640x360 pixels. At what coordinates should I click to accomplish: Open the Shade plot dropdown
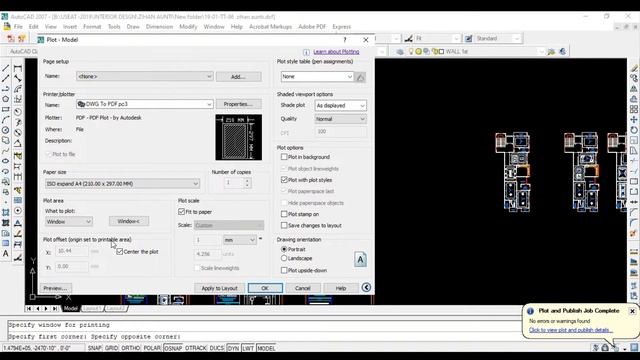tap(340, 105)
